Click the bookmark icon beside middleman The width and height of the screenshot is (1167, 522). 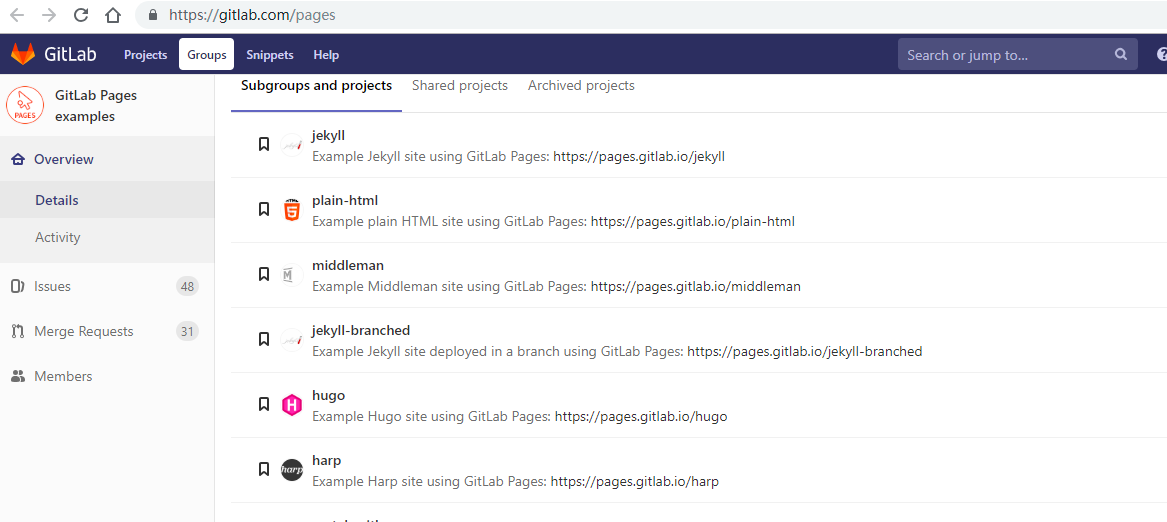[x=263, y=275]
